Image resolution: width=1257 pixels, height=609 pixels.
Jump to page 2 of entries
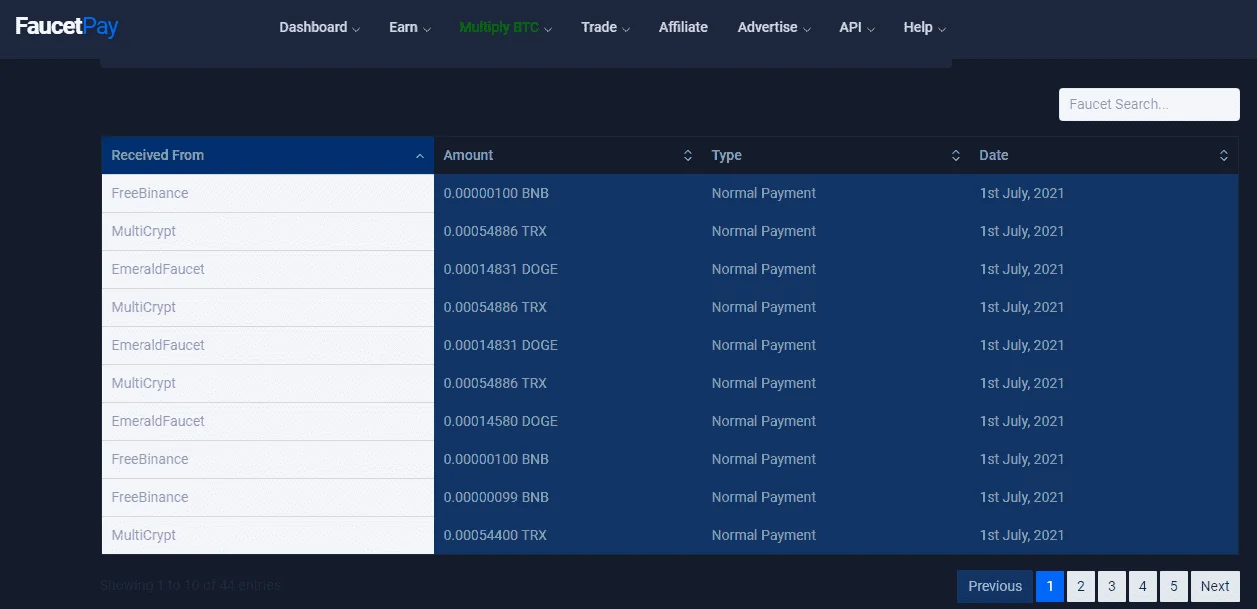(1081, 586)
